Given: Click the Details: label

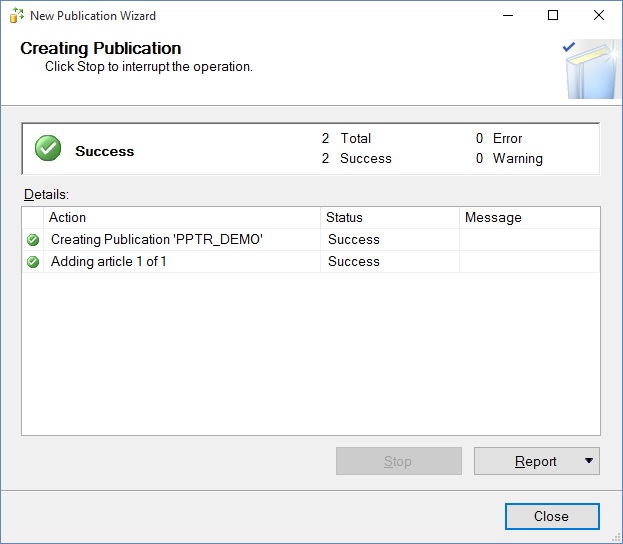Looking at the screenshot, I should tap(46, 195).
